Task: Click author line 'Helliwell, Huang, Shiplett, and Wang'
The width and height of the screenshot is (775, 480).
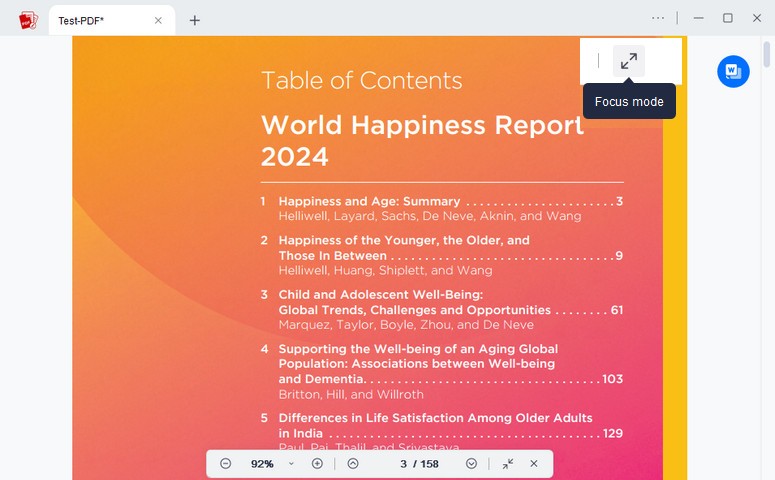Action: click(386, 270)
